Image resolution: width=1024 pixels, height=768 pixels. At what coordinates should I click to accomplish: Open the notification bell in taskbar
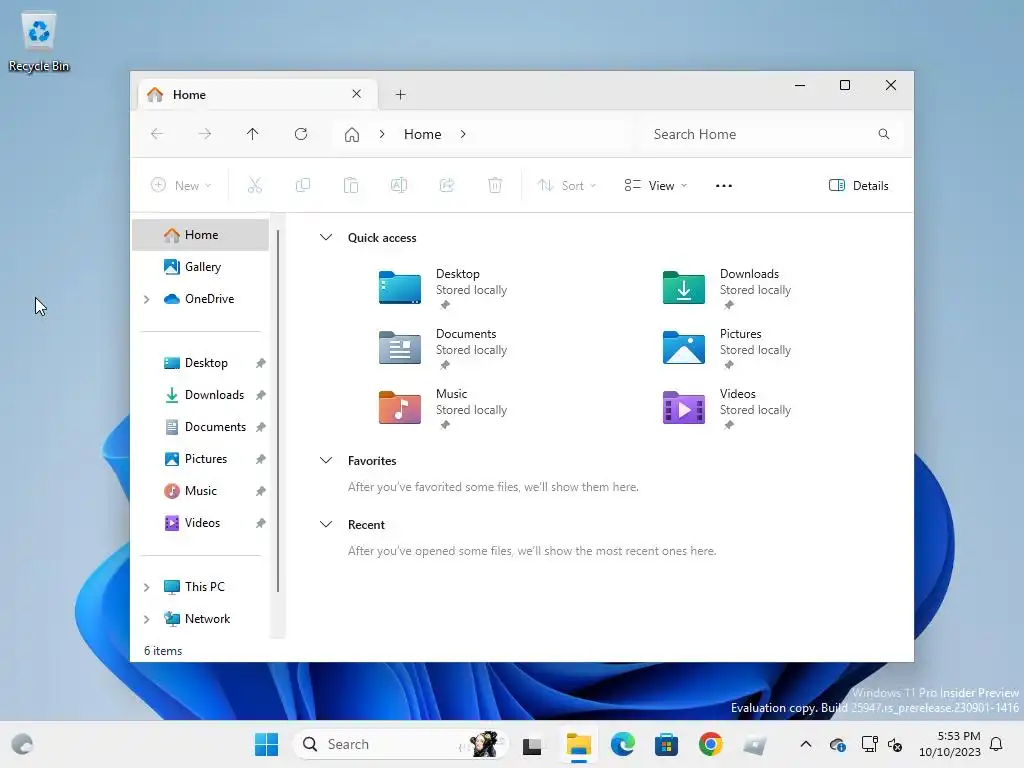coord(996,744)
